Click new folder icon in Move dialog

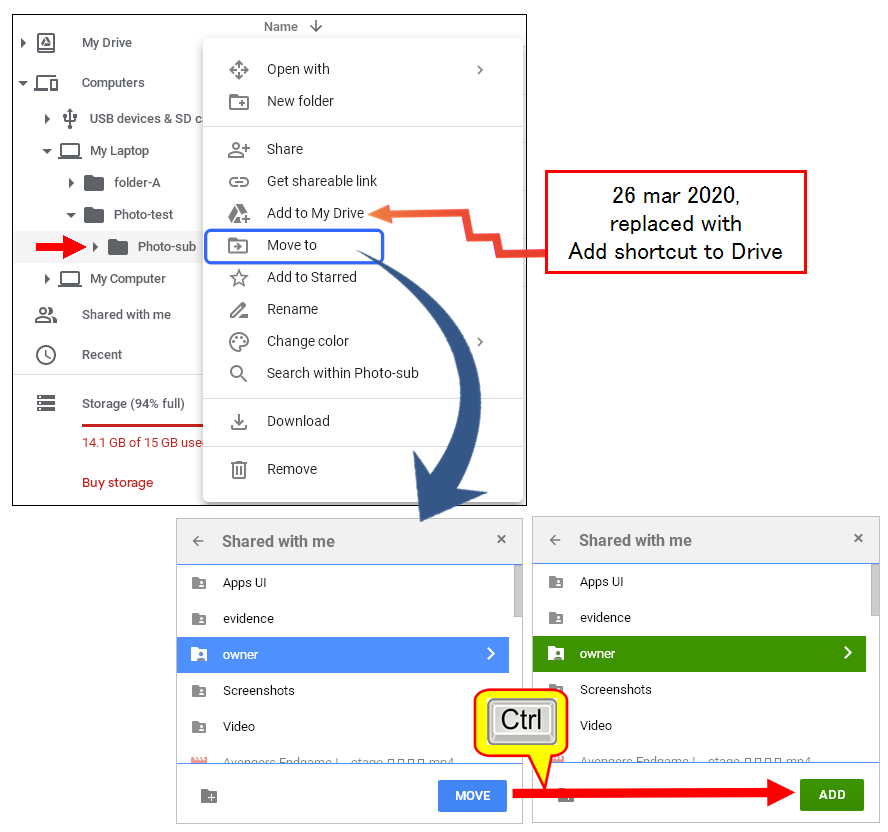tap(209, 796)
